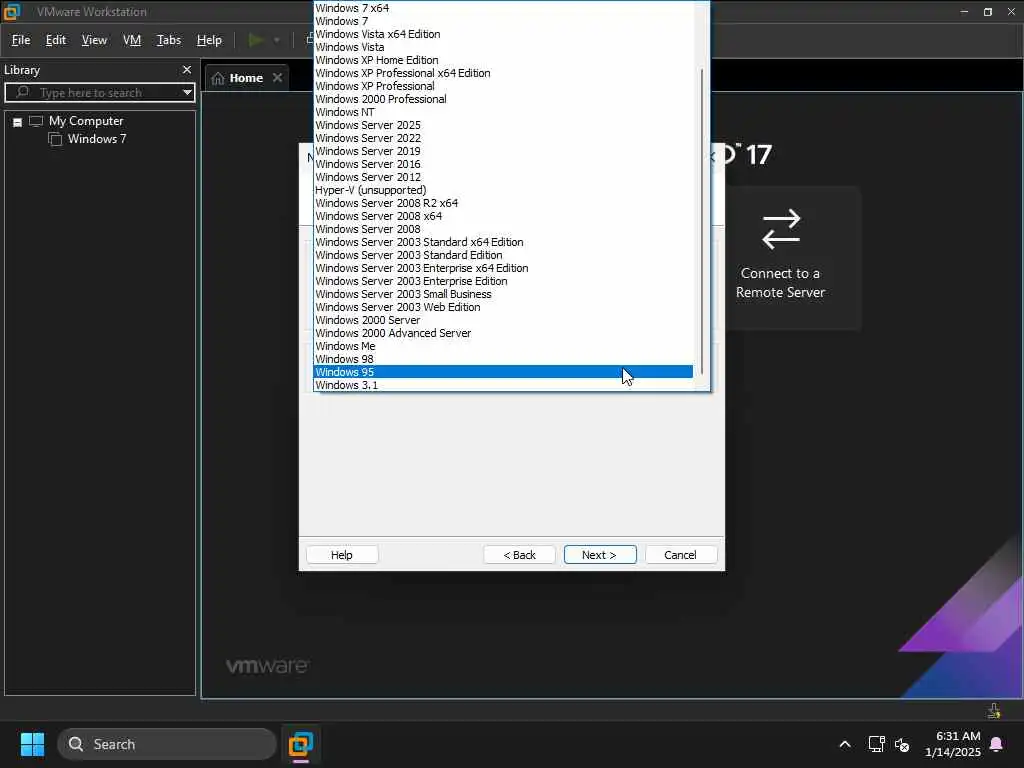
Task: Choose Windows Server 2025 option
Action: [x=503, y=125]
